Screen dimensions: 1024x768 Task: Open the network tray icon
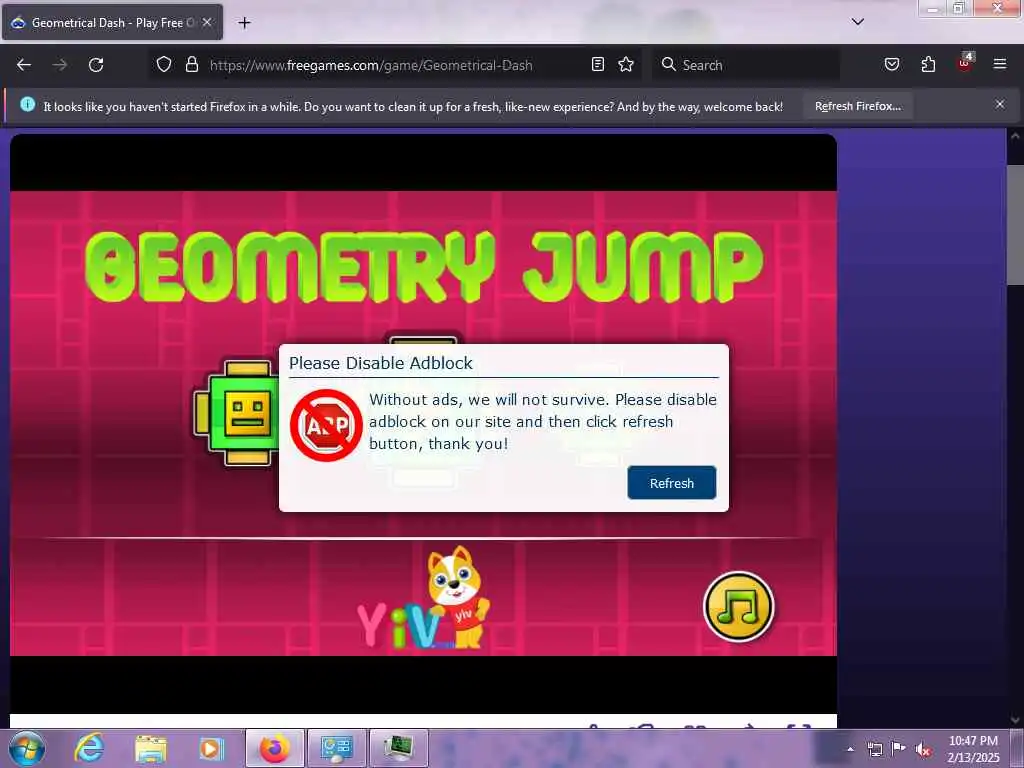pos(874,749)
